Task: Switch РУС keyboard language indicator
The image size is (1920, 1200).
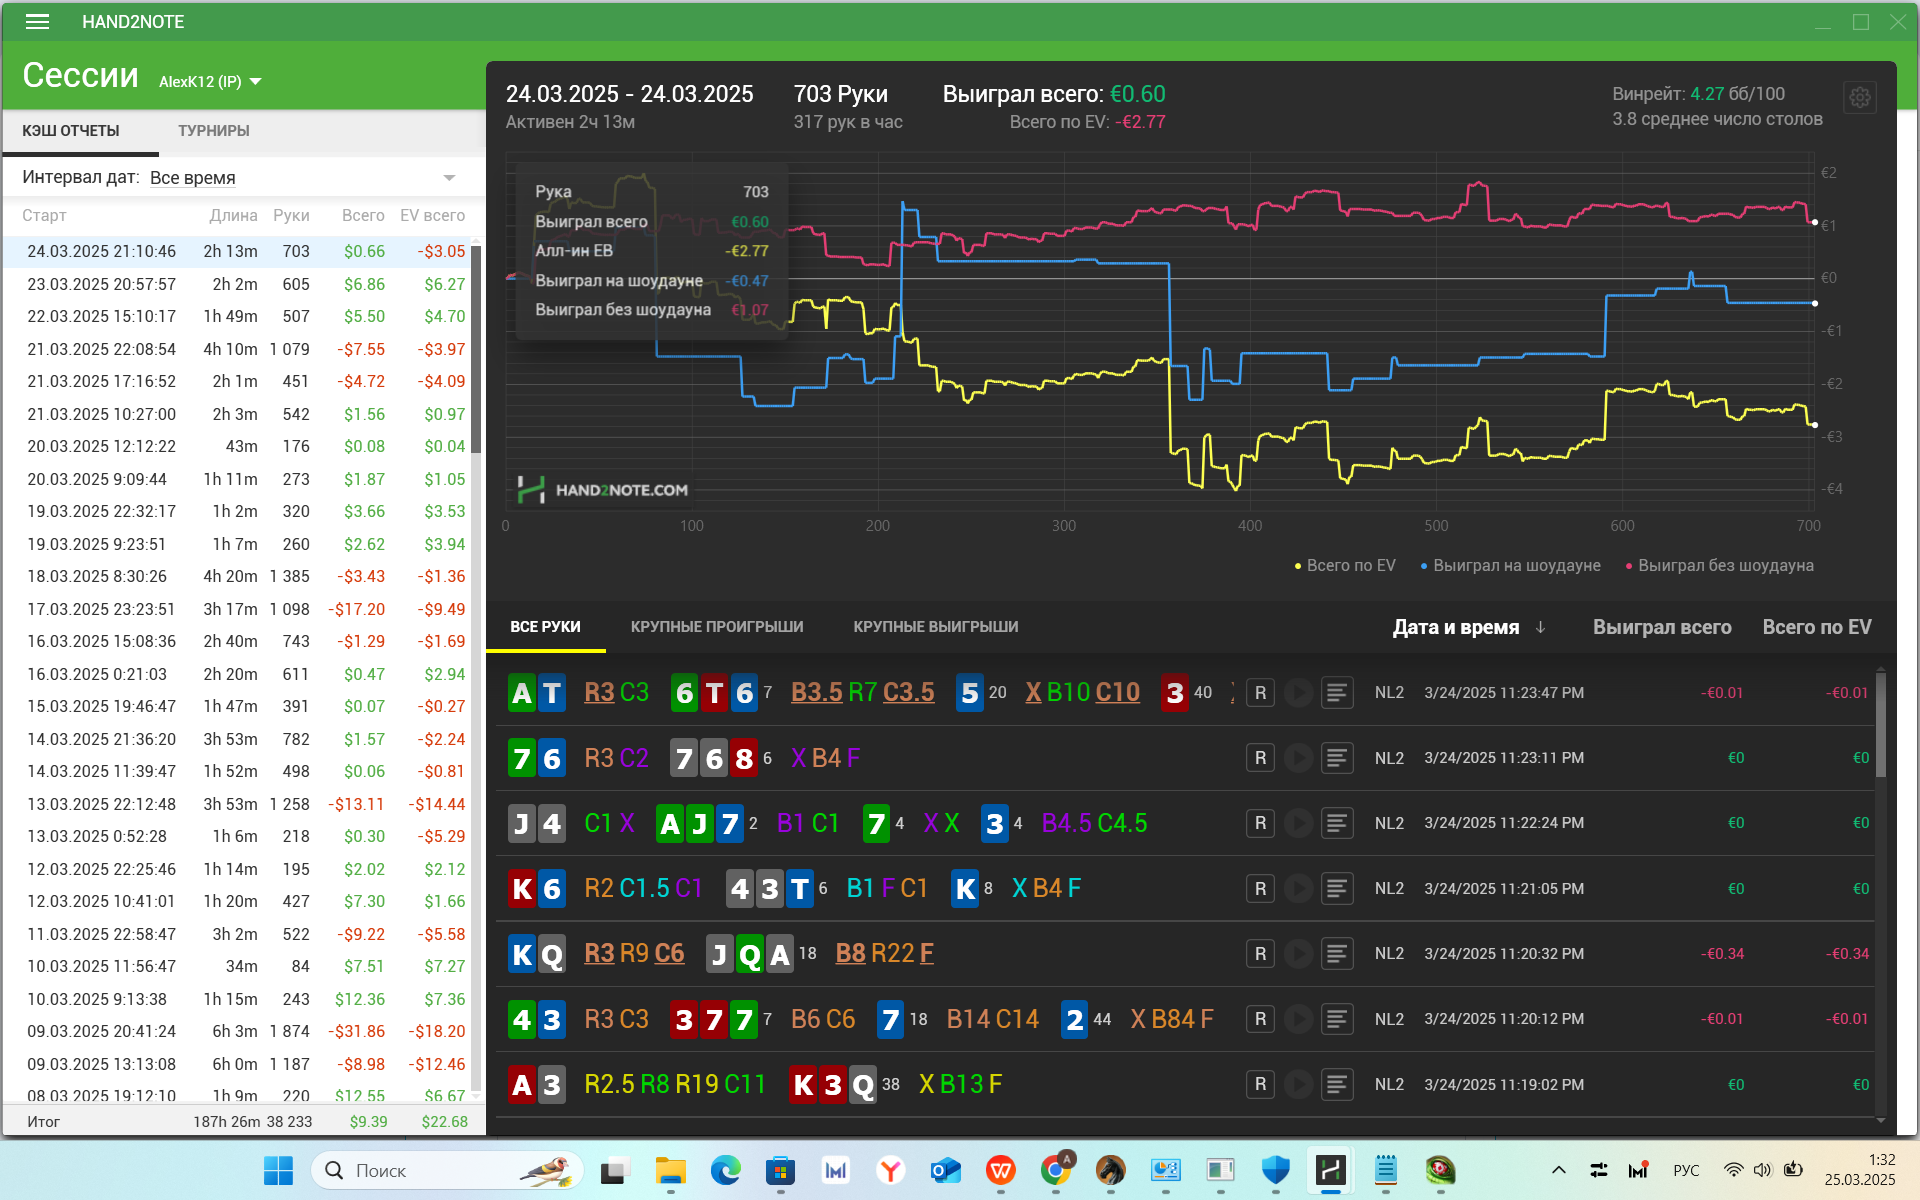Action: [x=1686, y=1170]
